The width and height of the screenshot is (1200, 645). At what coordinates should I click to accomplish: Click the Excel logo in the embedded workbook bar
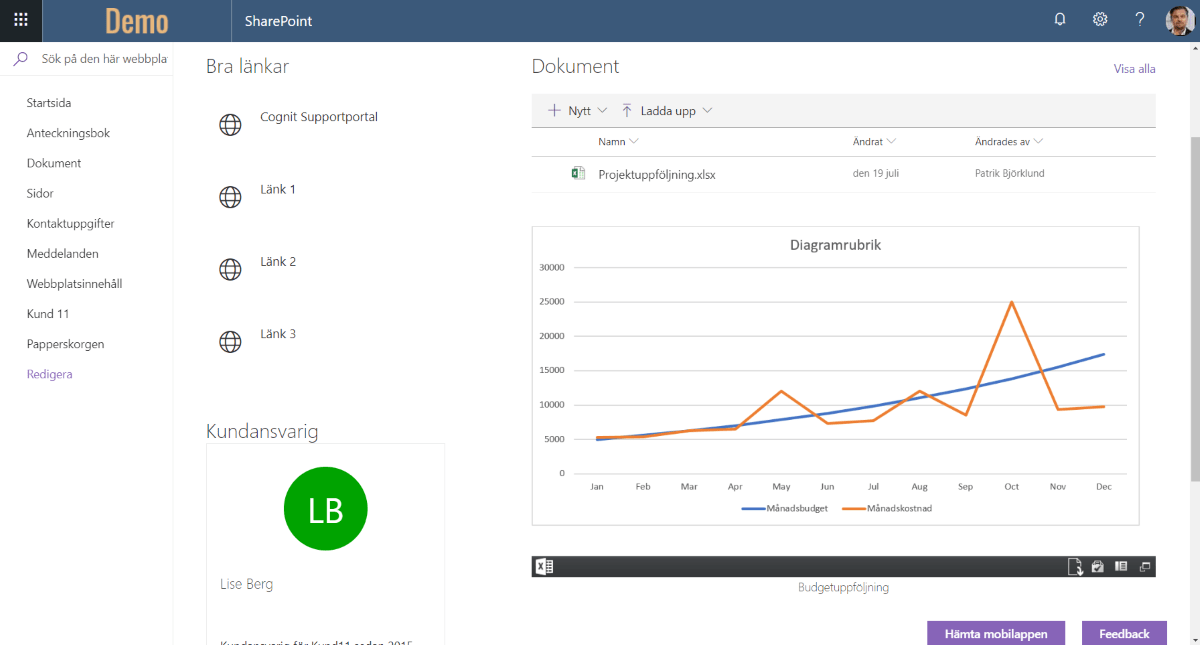coord(545,567)
